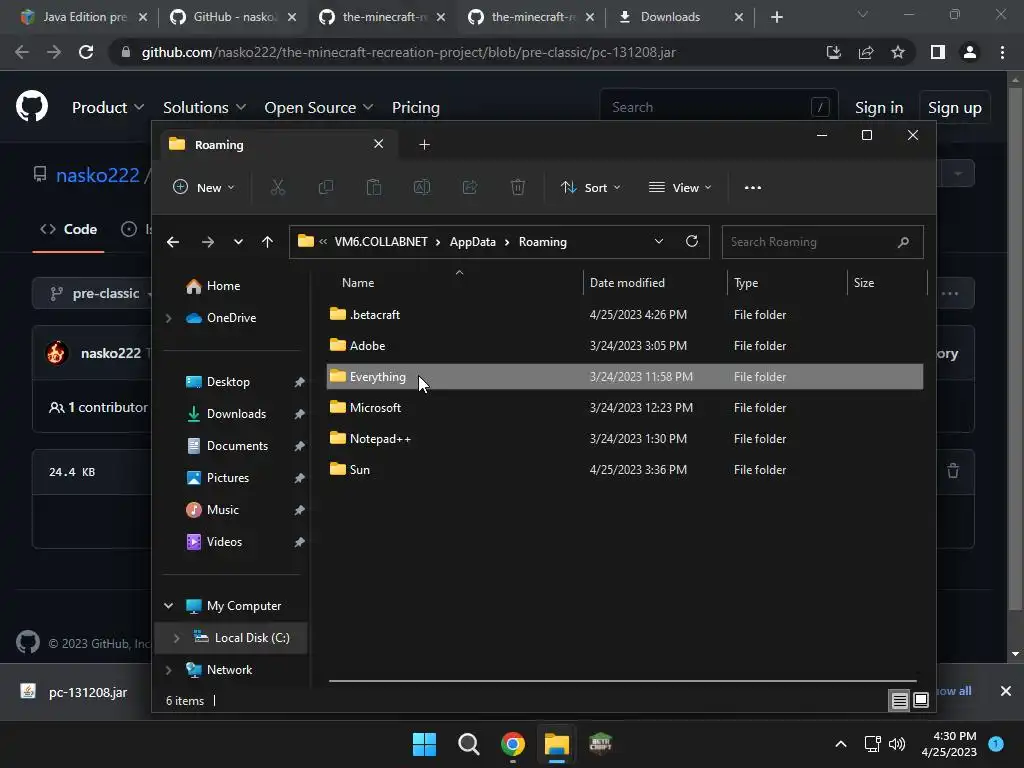The width and height of the screenshot is (1024, 768).
Task: Click the Sign in link on GitHub
Action: 879,107
